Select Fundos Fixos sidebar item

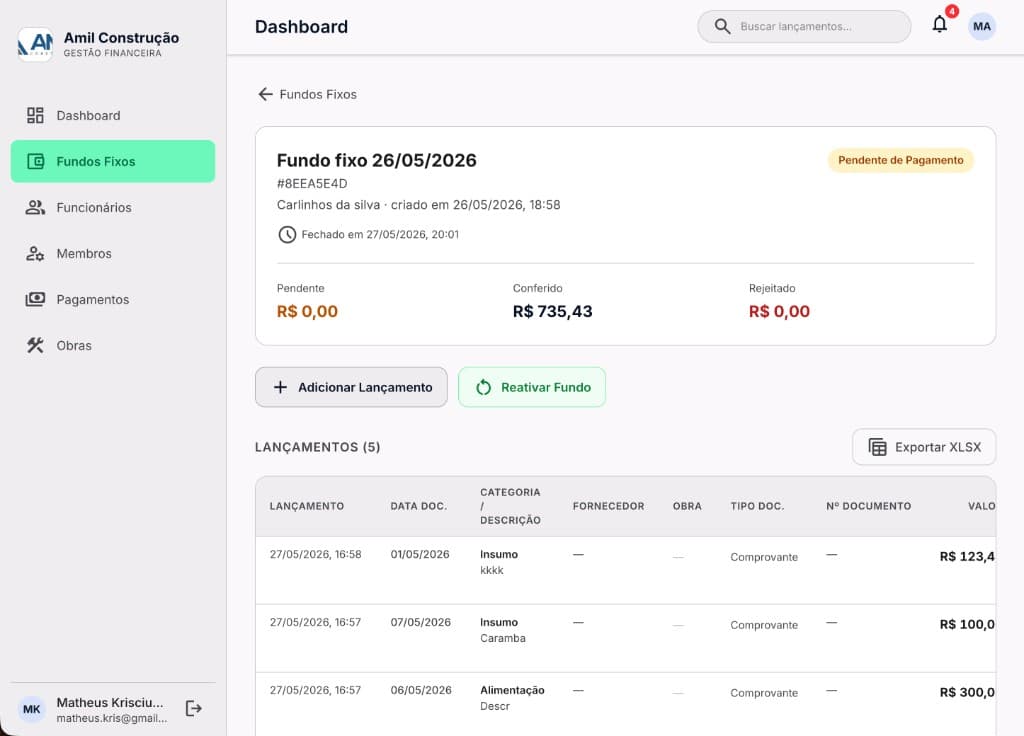[113, 161]
